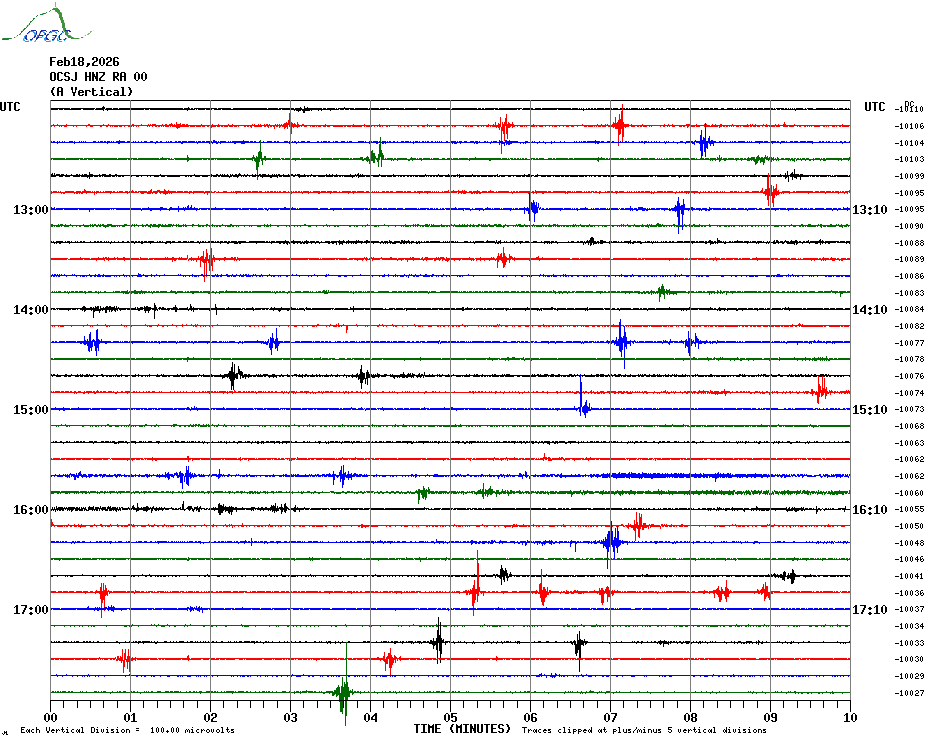The height and width of the screenshot is (744, 930).
Task: Click the 100.00 microvolts vertical division note
Action: pyautogui.click(x=128, y=730)
